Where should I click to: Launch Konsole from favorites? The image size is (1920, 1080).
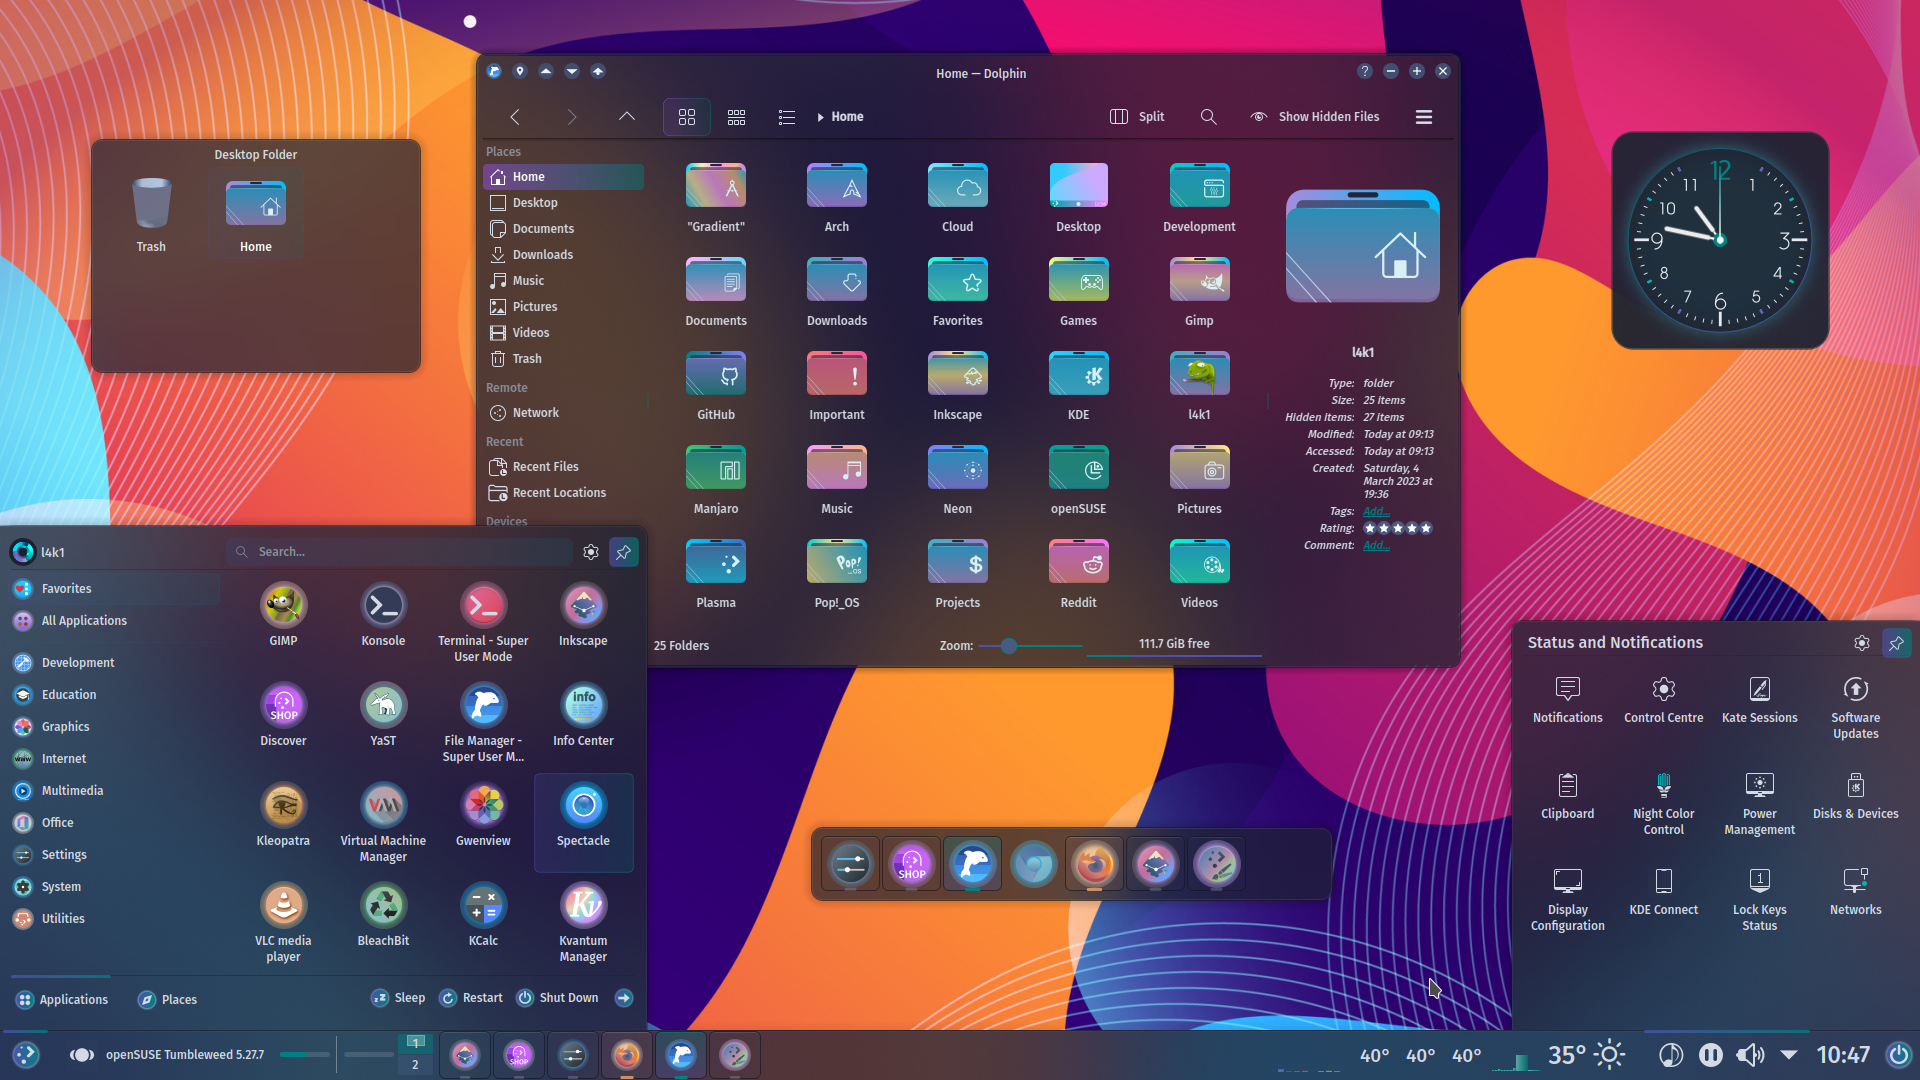click(x=383, y=605)
